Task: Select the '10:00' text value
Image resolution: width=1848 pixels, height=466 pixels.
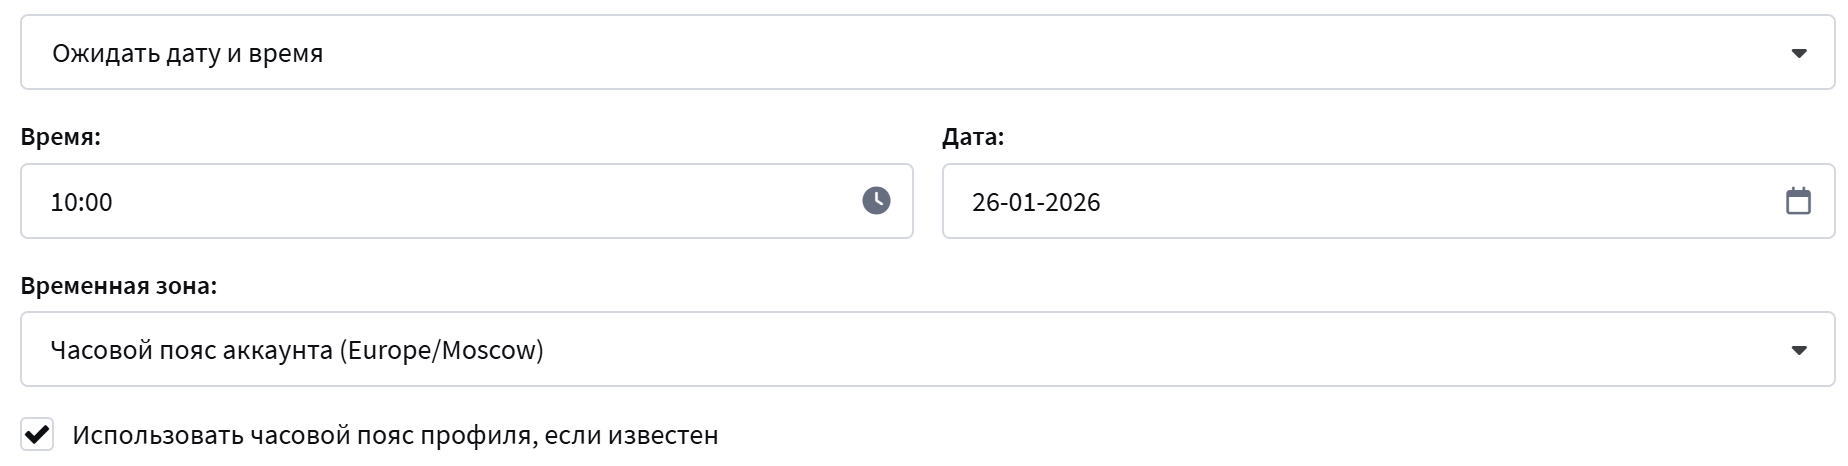Action: (x=81, y=202)
